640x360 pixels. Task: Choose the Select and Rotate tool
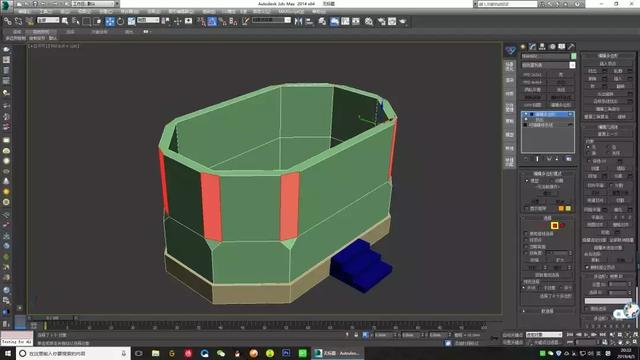coord(120,21)
